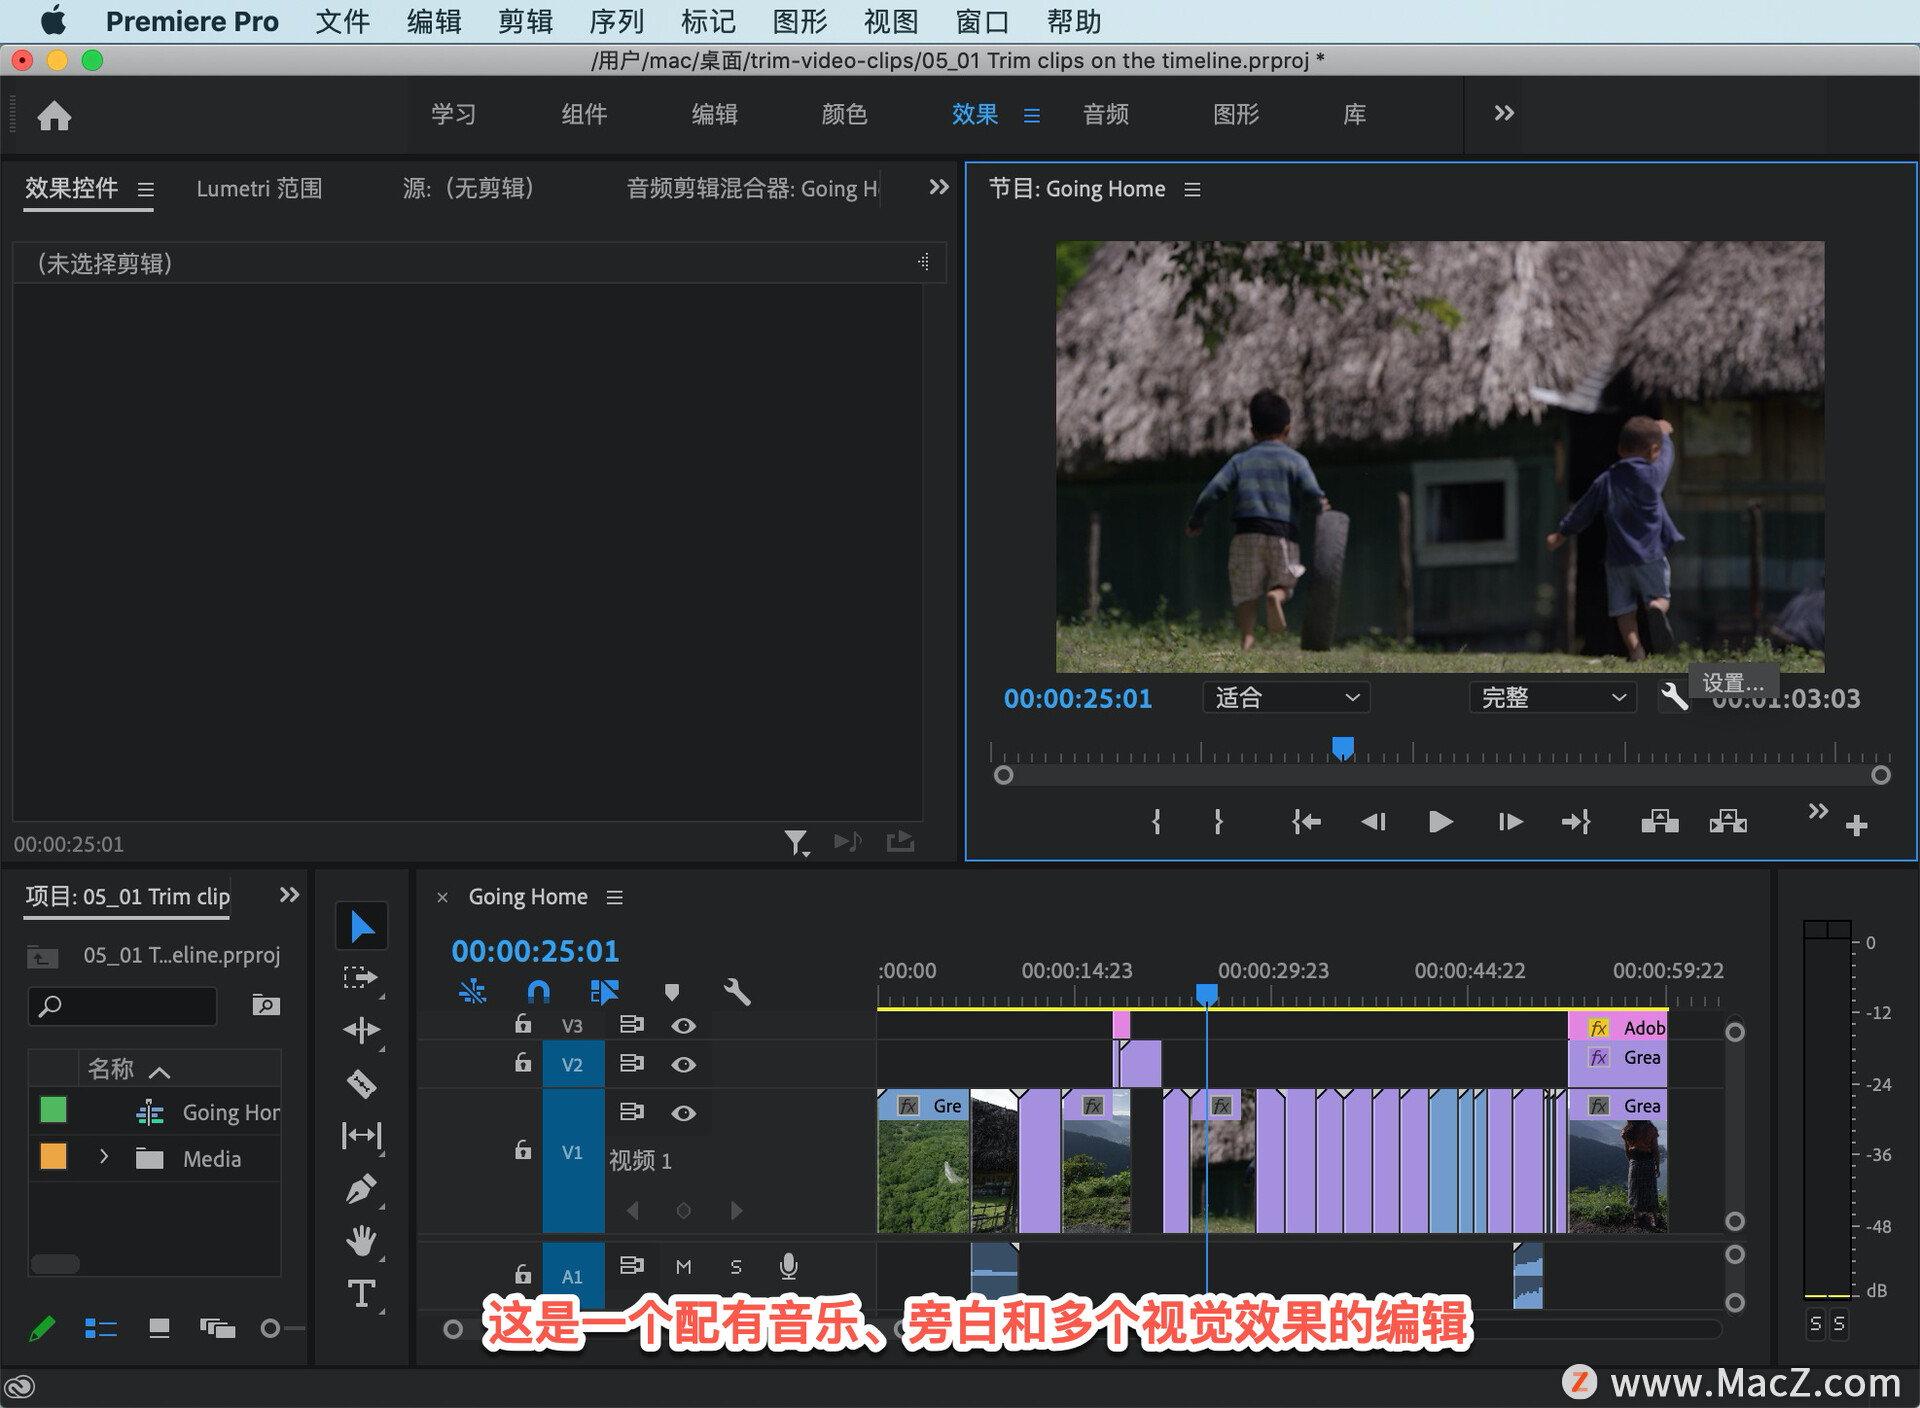Click the program monitor playhead marker

click(x=1342, y=746)
